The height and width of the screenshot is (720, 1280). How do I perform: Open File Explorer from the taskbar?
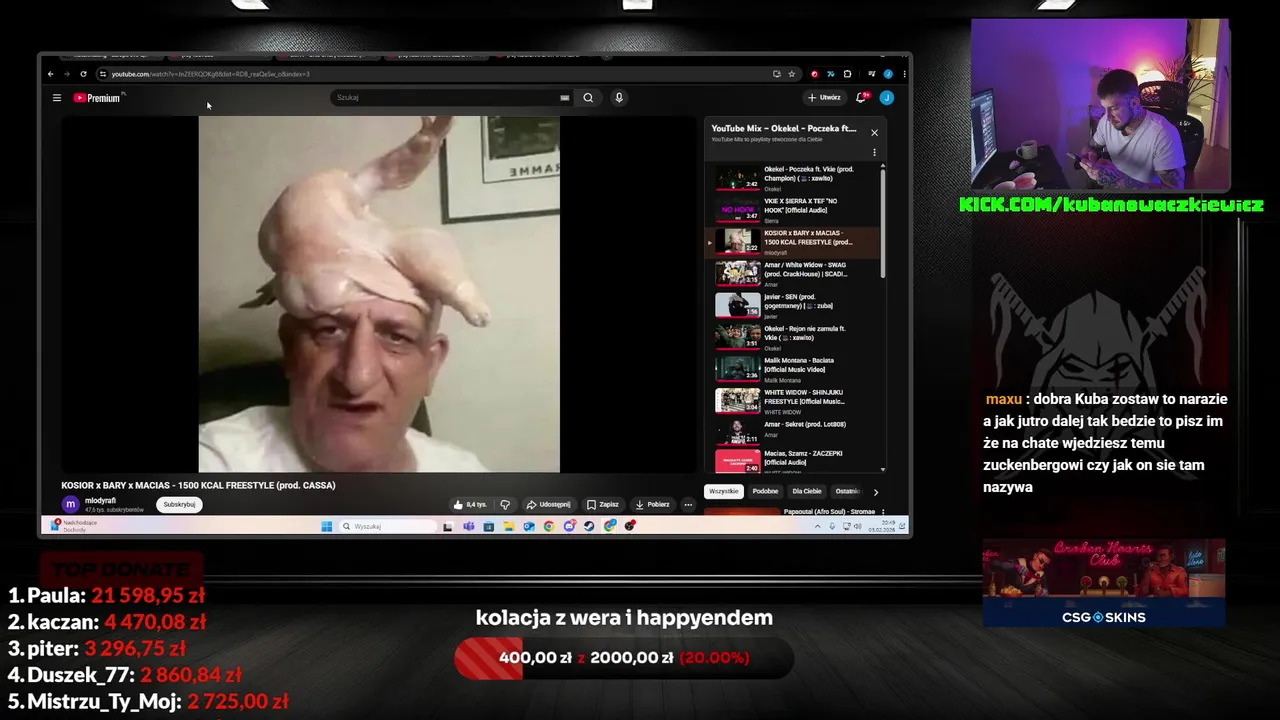[509, 526]
